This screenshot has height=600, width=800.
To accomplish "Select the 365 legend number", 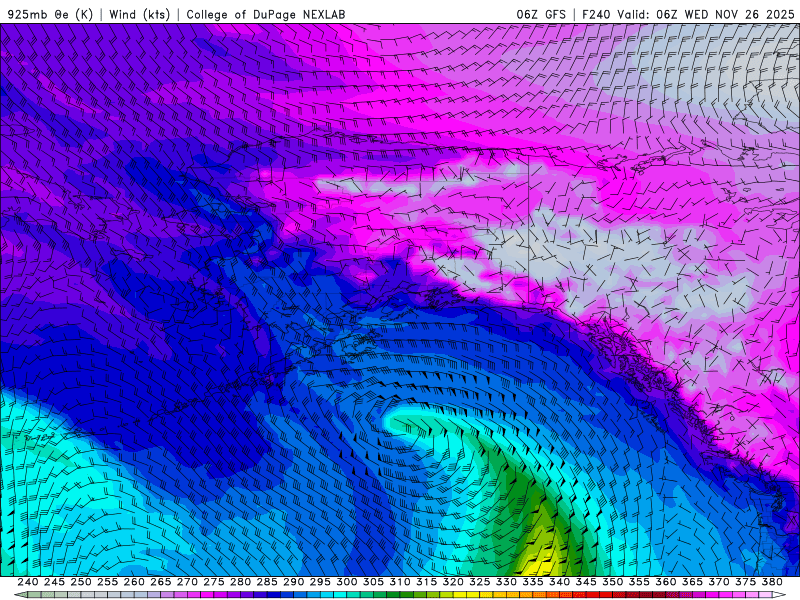I will pyautogui.click(x=692, y=582).
